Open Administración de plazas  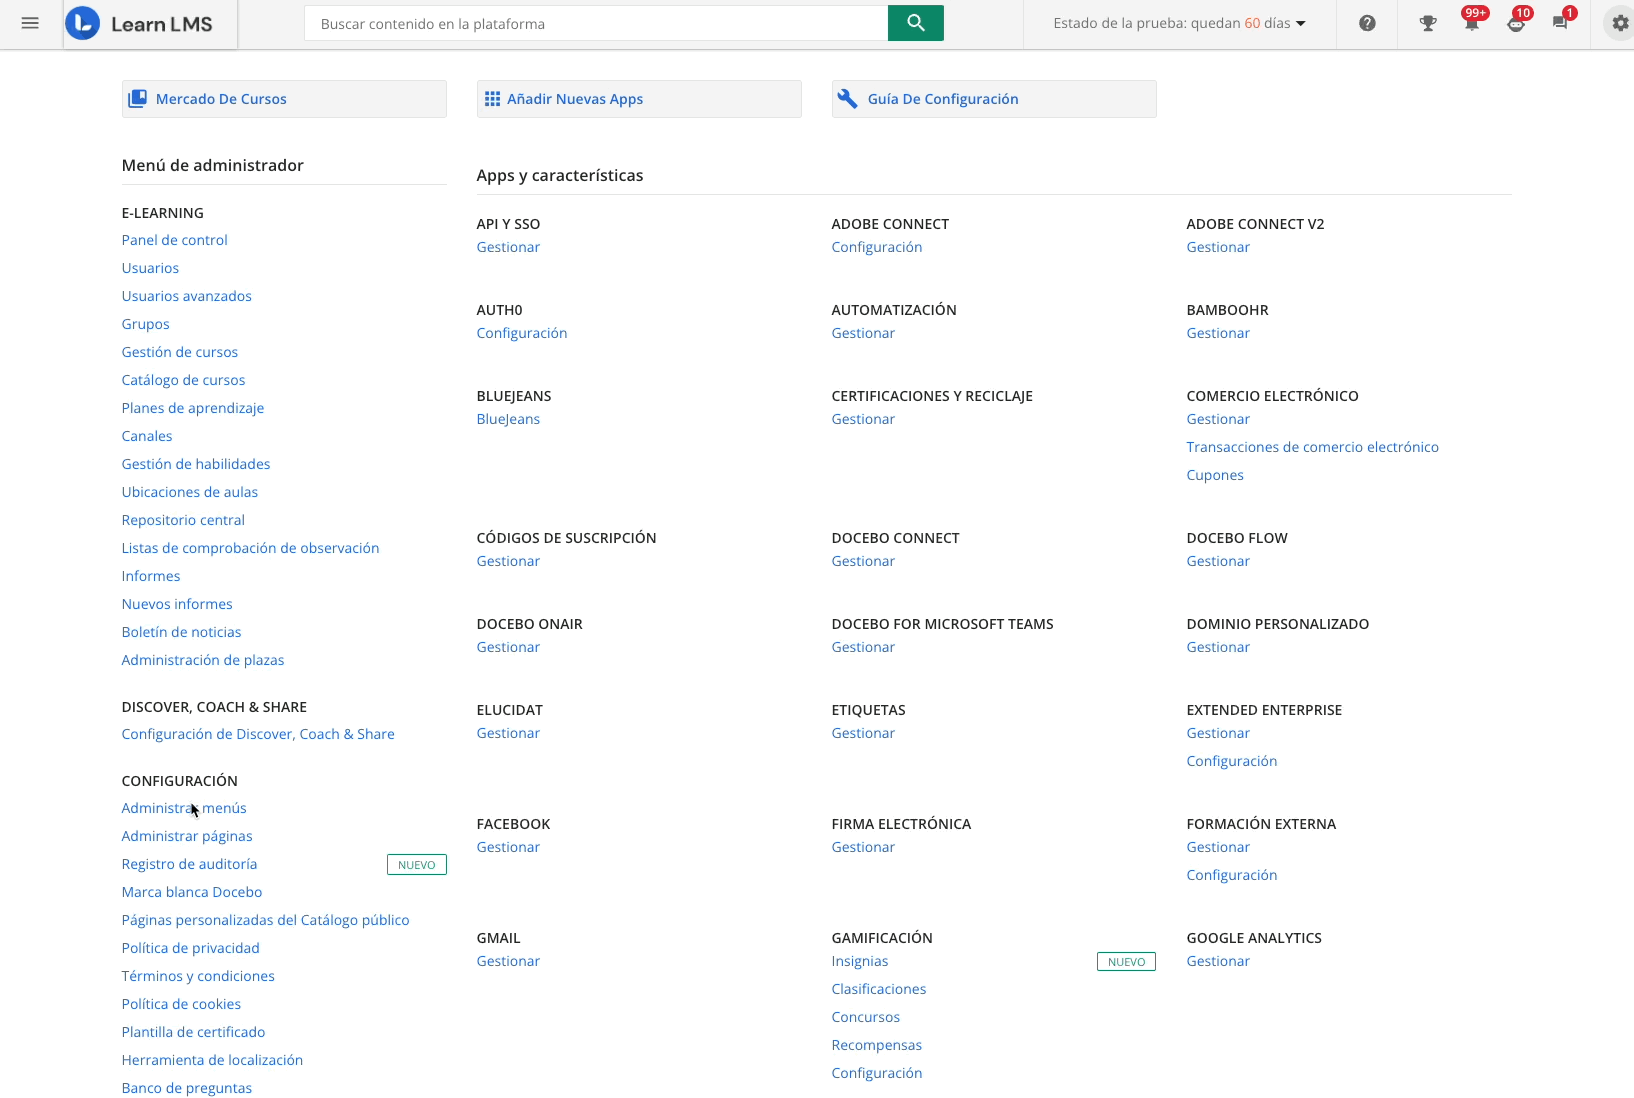[203, 660]
